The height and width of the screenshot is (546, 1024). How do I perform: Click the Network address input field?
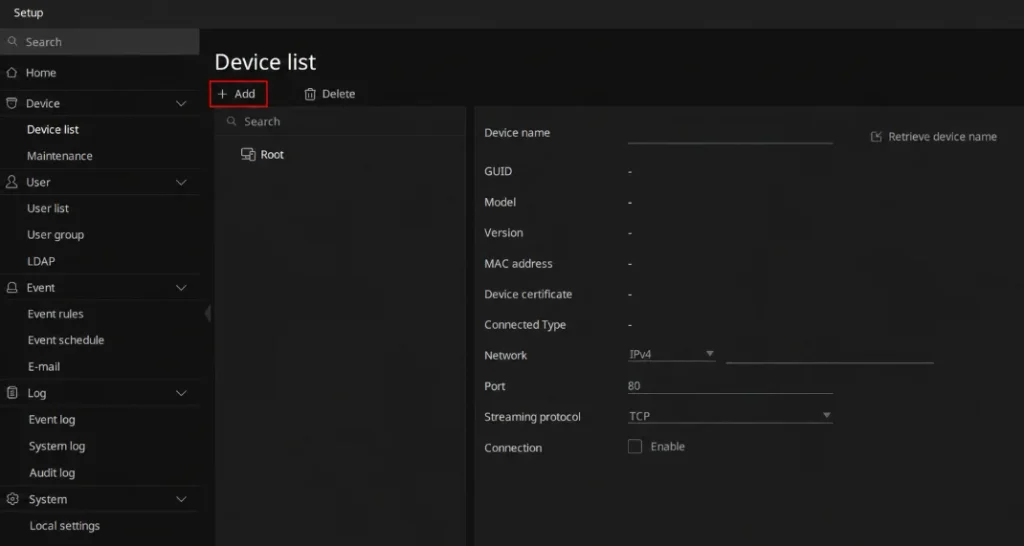[829, 355]
